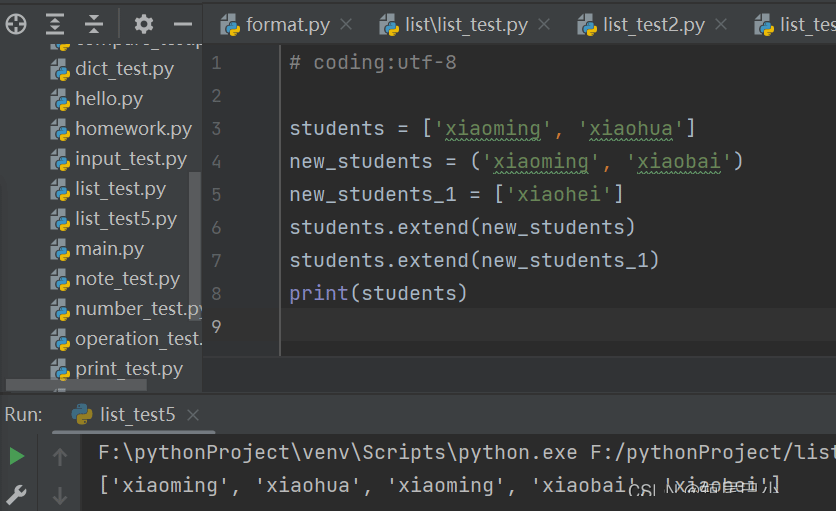The width and height of the screenshot is (836, 511).
Task: Close the list\list_test.py tab
Action: (x=544, y=25)
